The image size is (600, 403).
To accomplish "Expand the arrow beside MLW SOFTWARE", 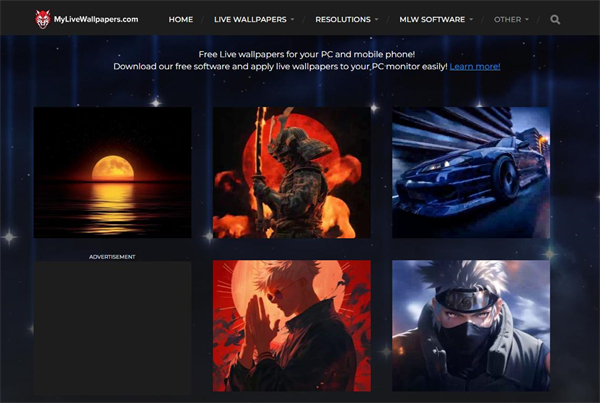I will click(471, 19).
